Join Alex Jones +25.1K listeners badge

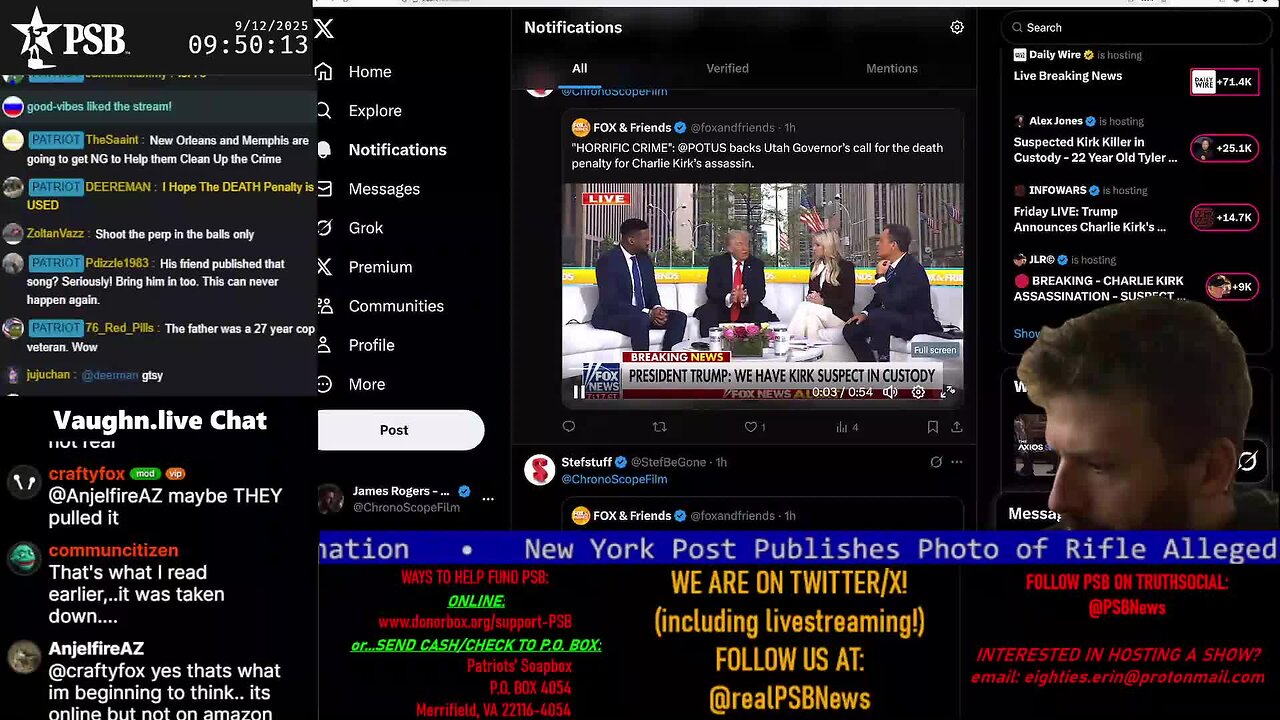[1223, 149]
